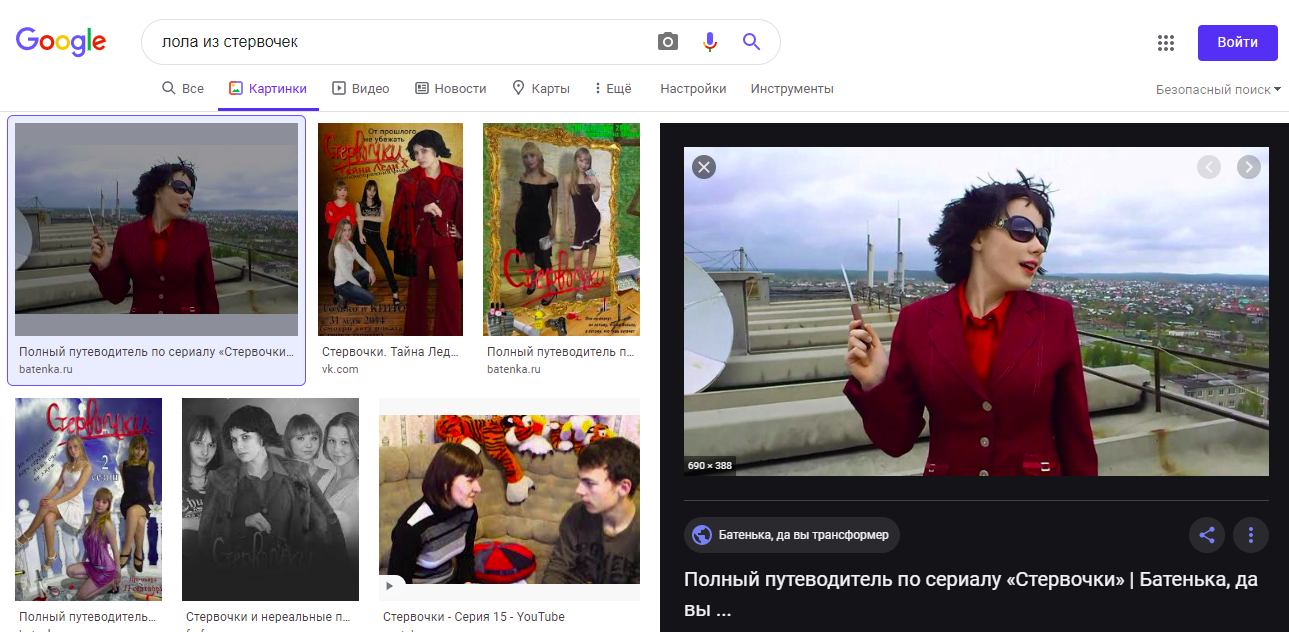Open the Новости tab

point(451,89)
